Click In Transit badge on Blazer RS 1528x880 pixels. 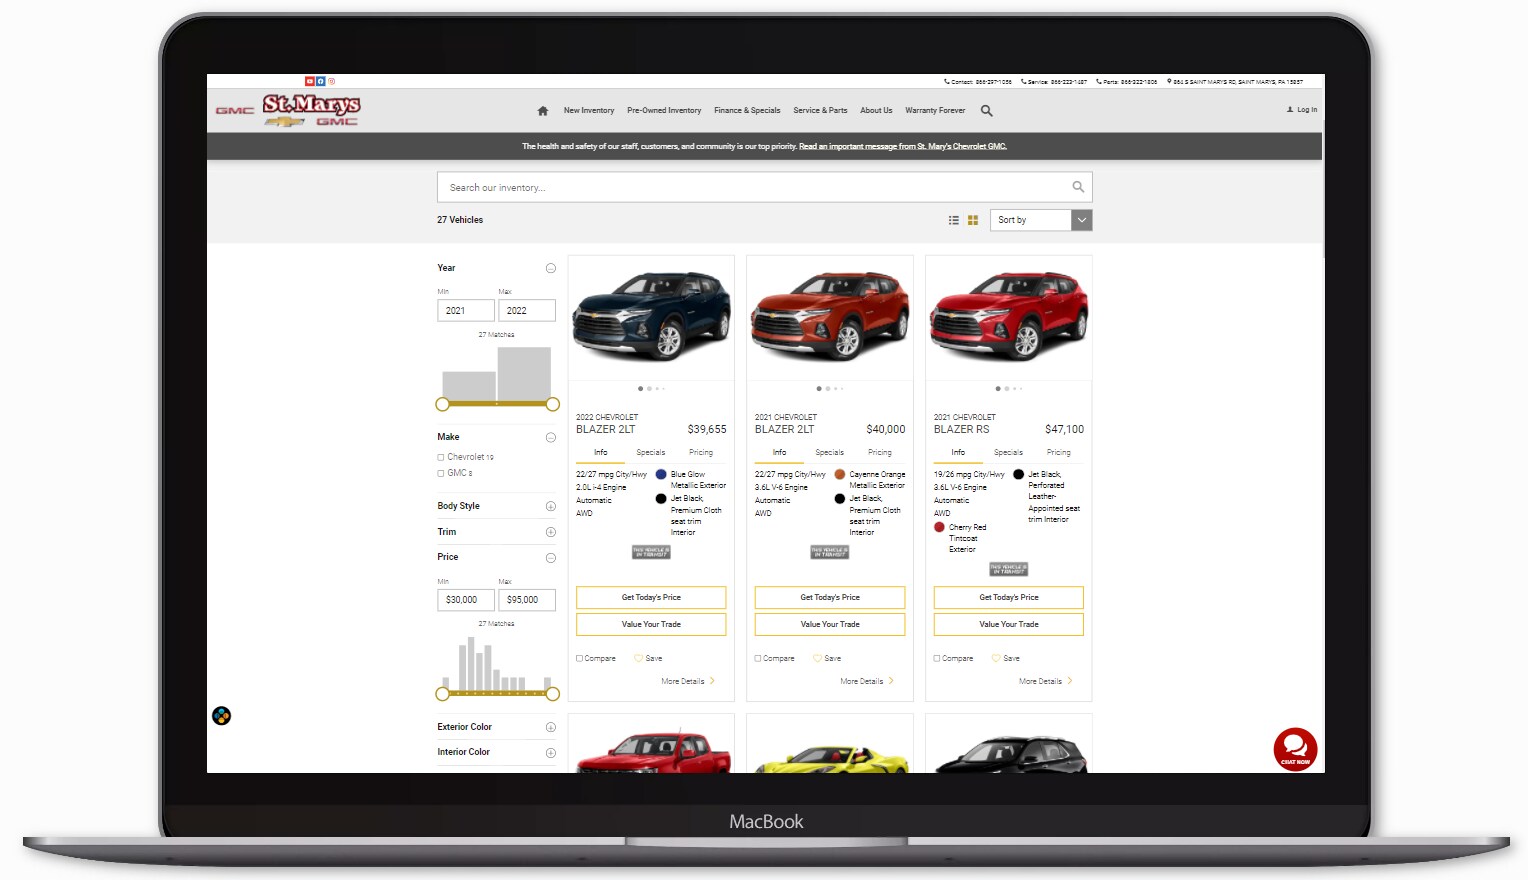[1009, 569]
